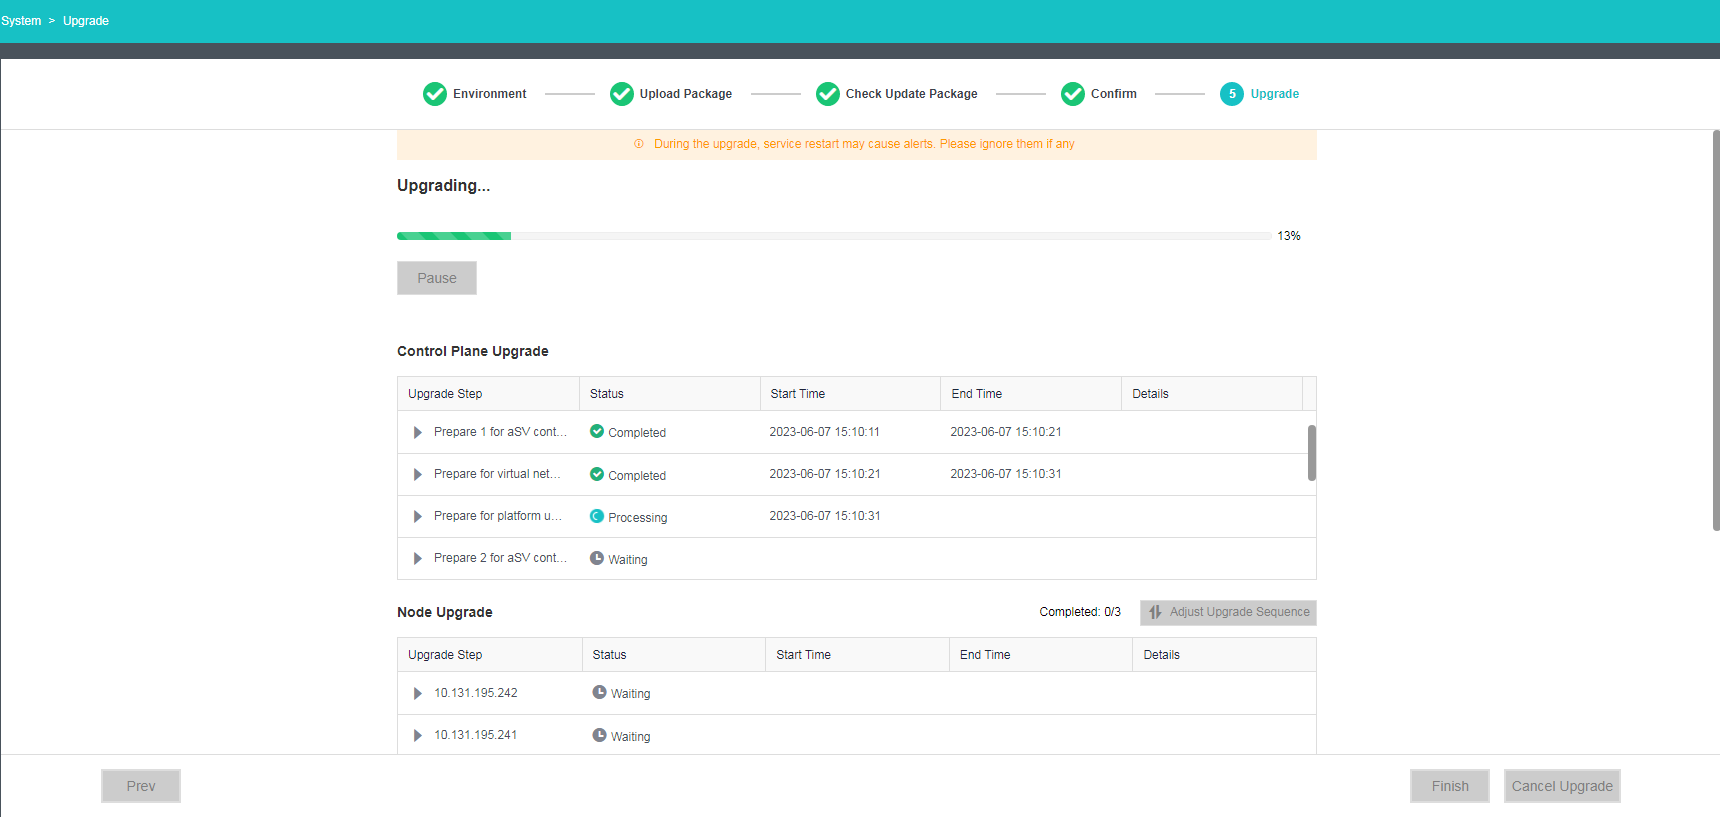Click the Environment step checkmark icon
Image resolution: width=1720 pixels, height=817 pixels.
click(435, 94)
